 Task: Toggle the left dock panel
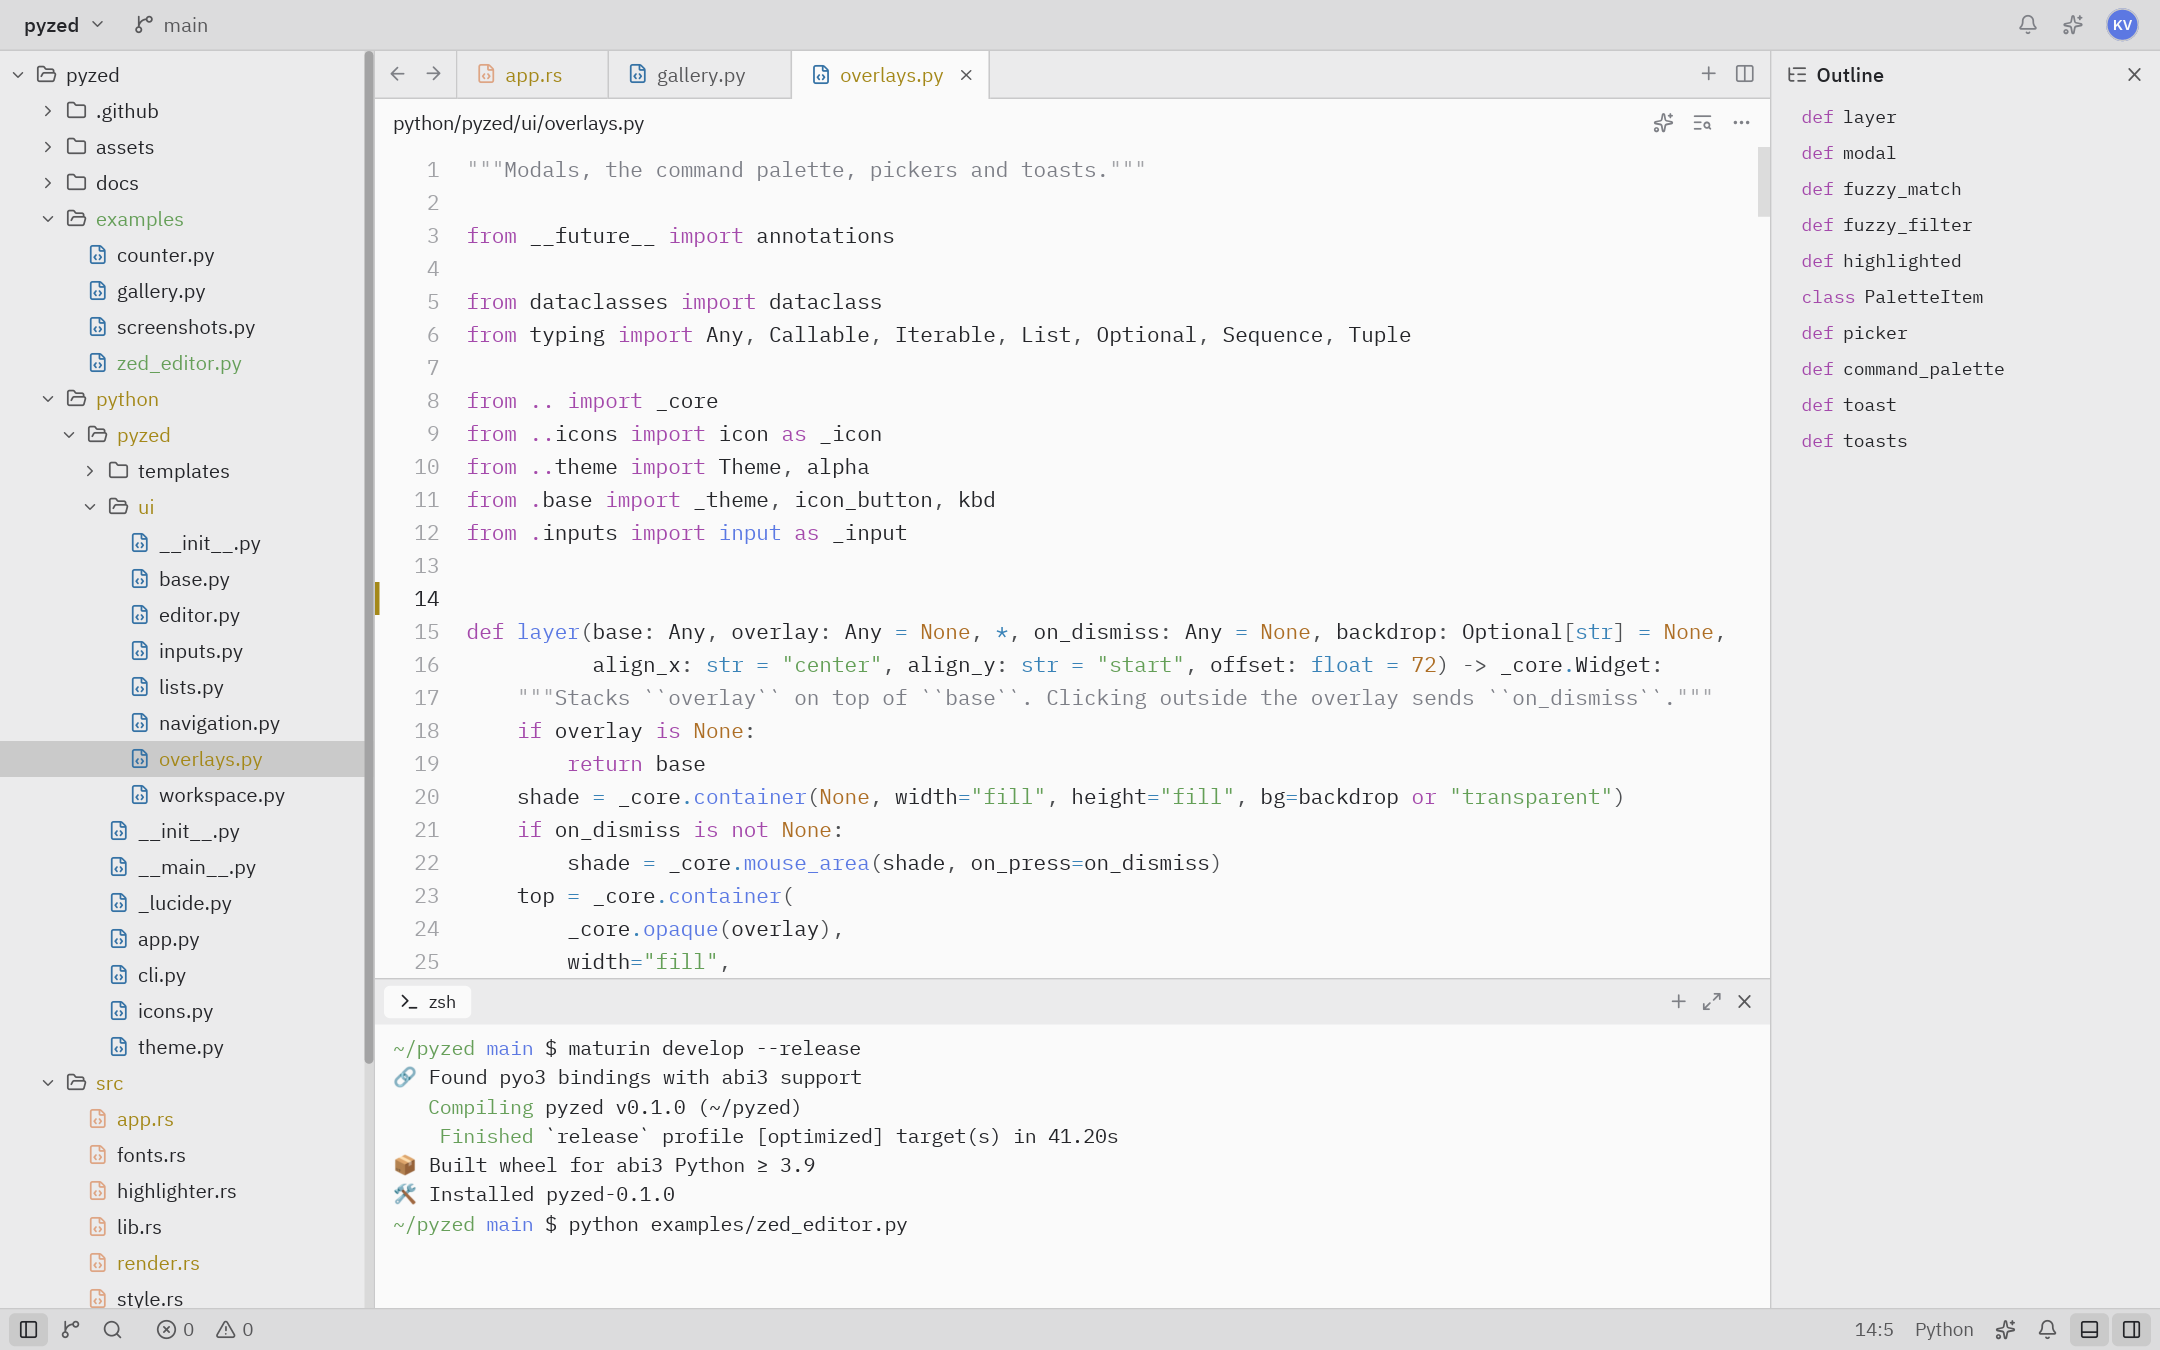29,1329
